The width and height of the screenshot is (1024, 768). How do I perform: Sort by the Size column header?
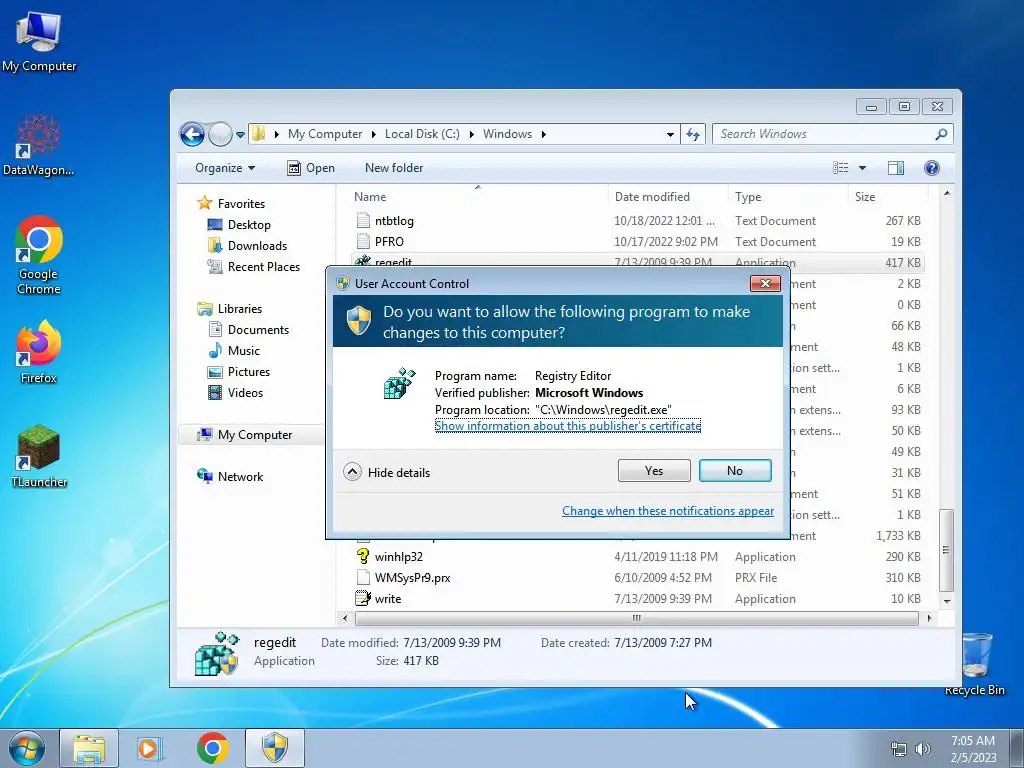pos(865,197)
